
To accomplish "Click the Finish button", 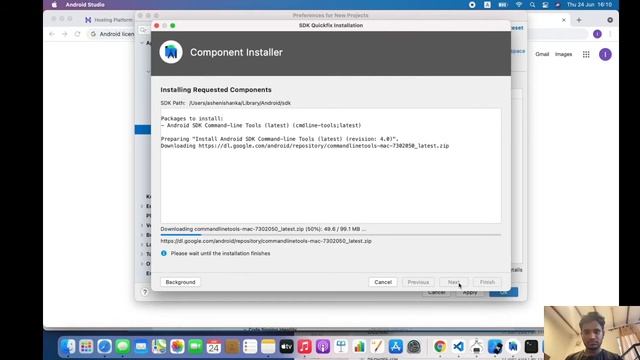I will click(487, 282).
